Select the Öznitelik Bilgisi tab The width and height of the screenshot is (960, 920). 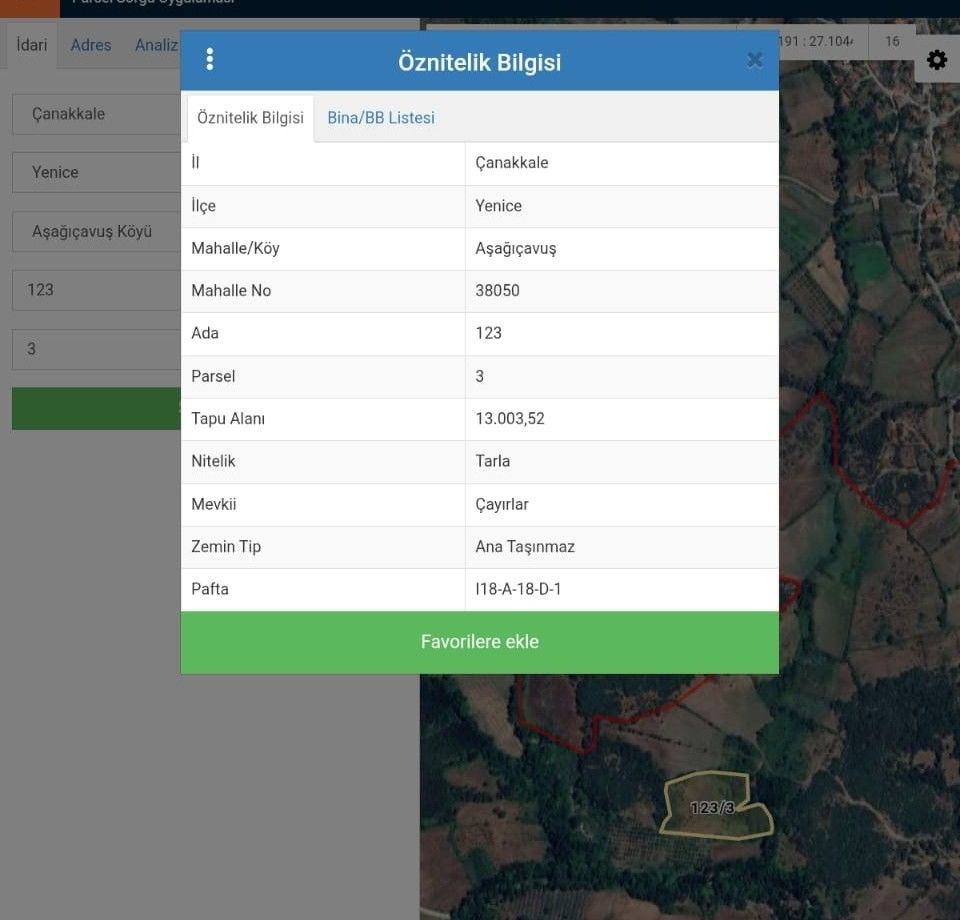pos(250,118)
